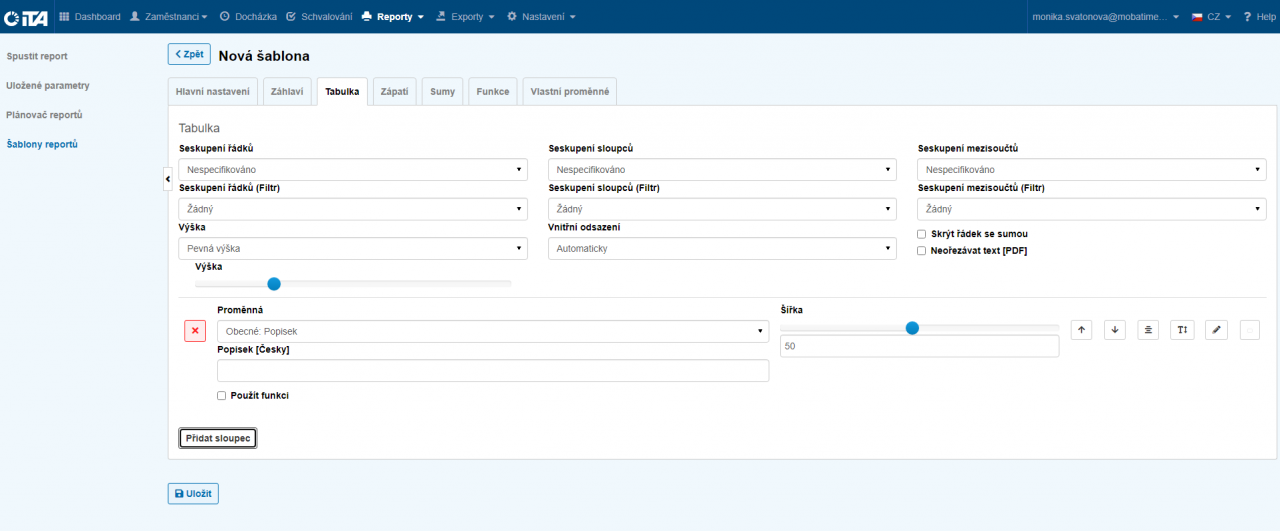Check the Použít funkci checkbox
The width and height of the screenshot is (1280, 531).
point(222,396)
